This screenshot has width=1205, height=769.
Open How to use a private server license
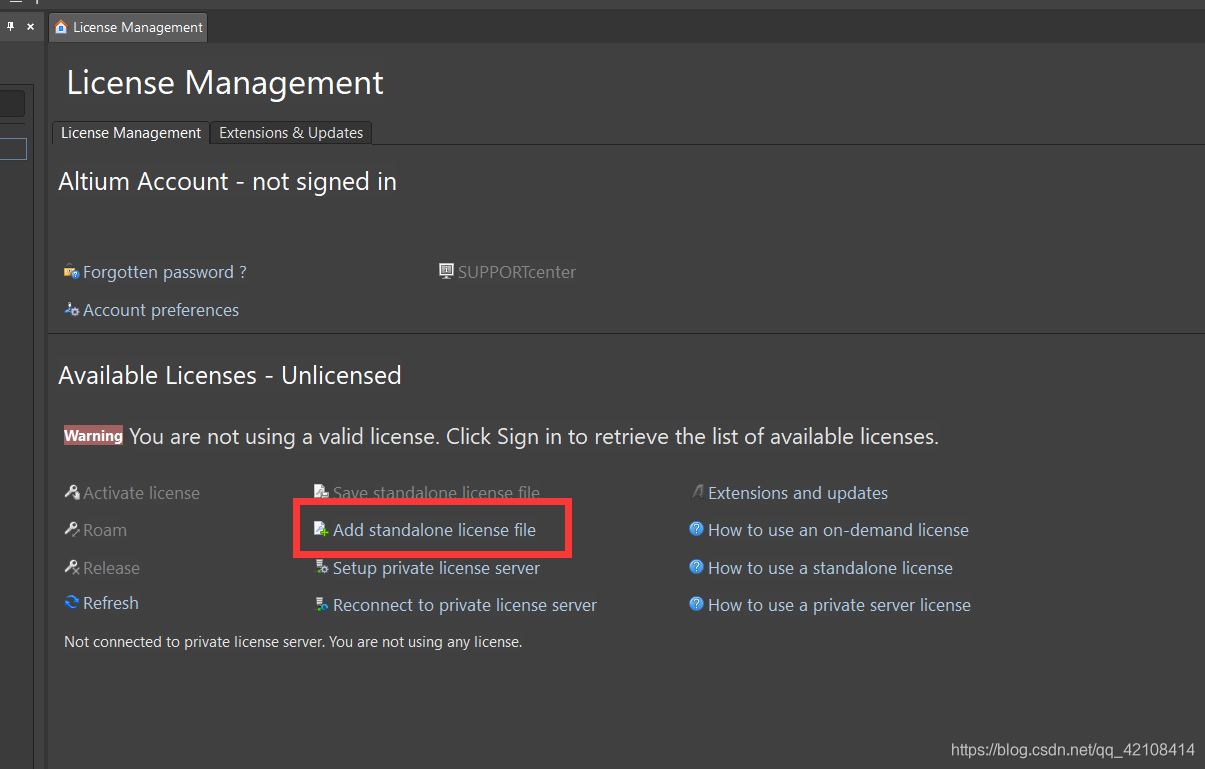click(x=839, y=605)
